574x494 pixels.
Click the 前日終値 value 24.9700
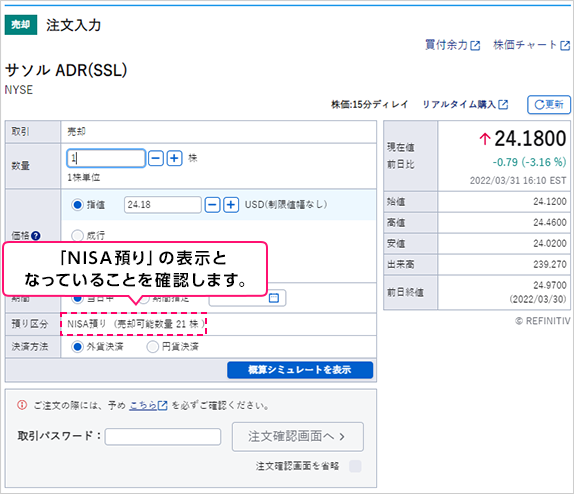[550, 285]
